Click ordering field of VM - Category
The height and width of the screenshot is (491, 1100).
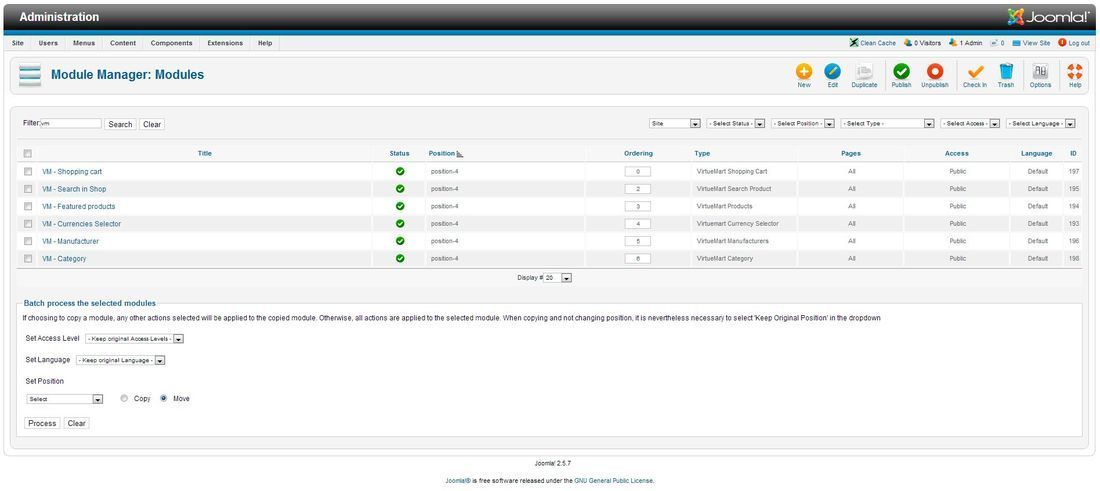638,258
